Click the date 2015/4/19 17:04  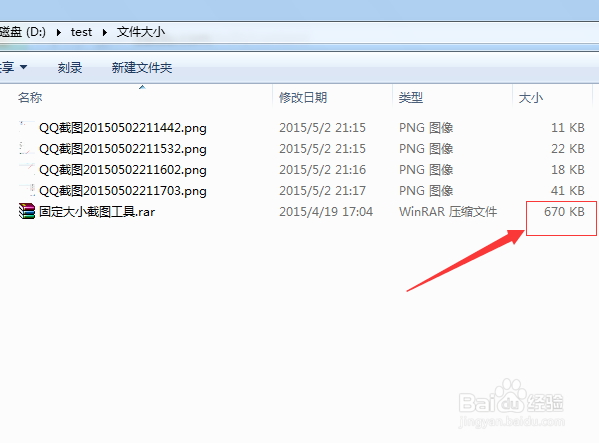(326, 211)
